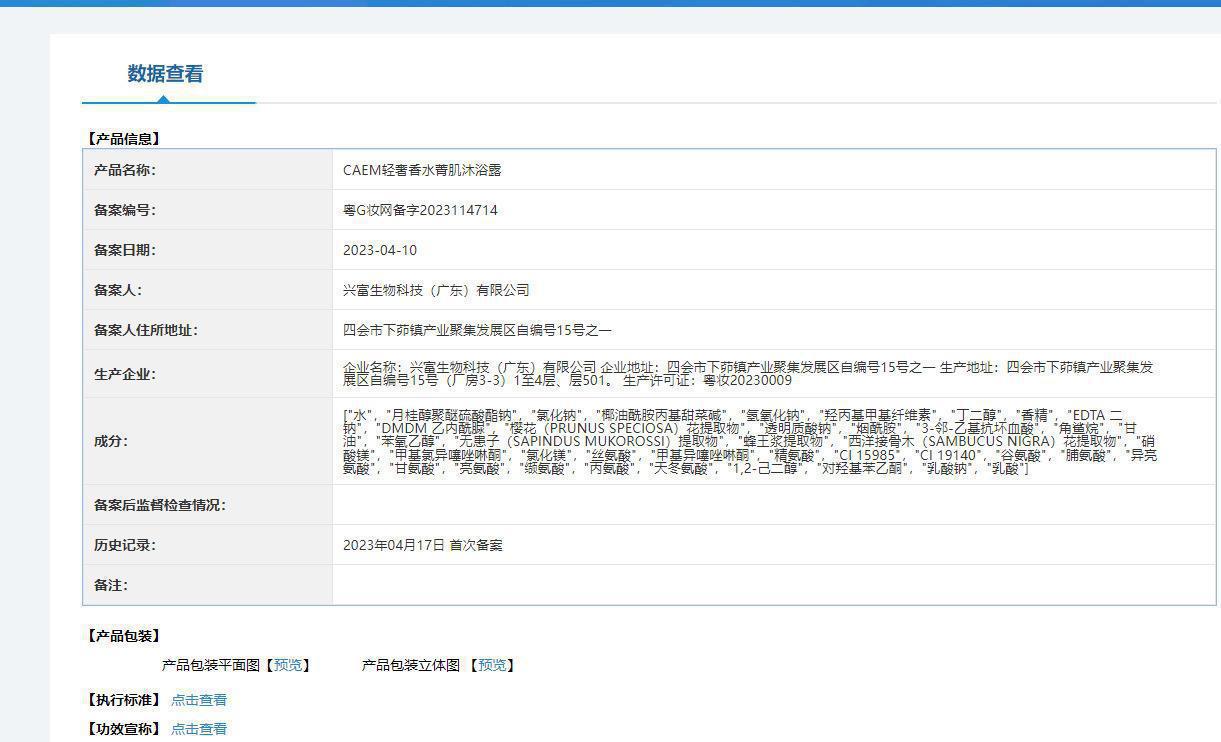1221x742 pixels.
Task: Click the 生产企业 details text
Action: pyautogui.click(x=748, y=374)
